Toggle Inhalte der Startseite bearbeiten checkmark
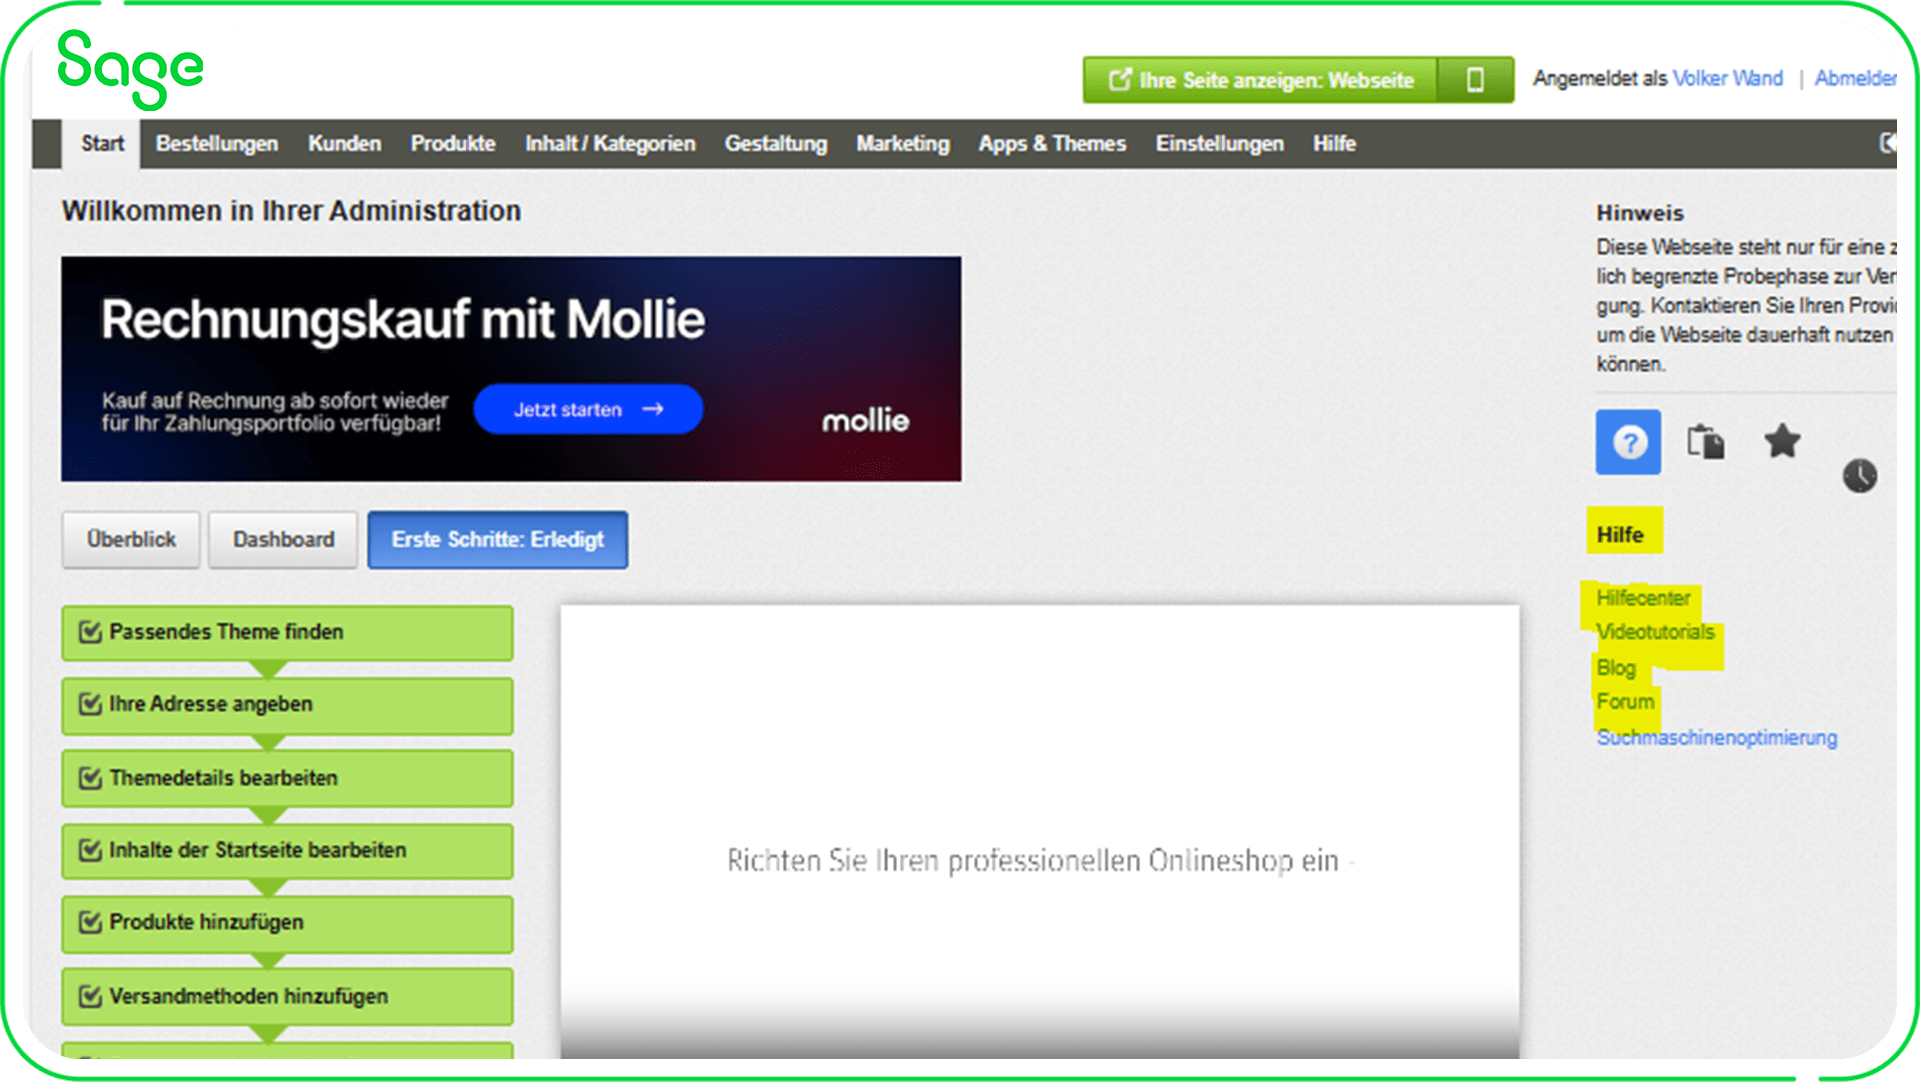Viewport: 1920px width, 1082px height. point(90,850)
